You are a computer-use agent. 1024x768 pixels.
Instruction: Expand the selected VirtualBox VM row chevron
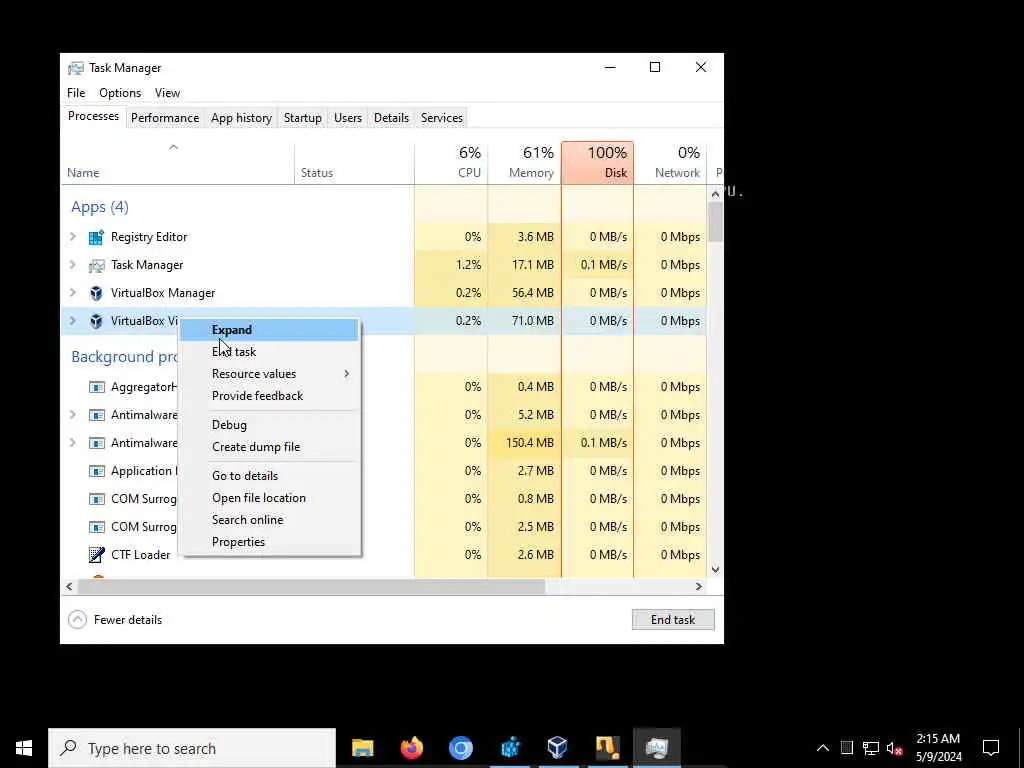73,321
